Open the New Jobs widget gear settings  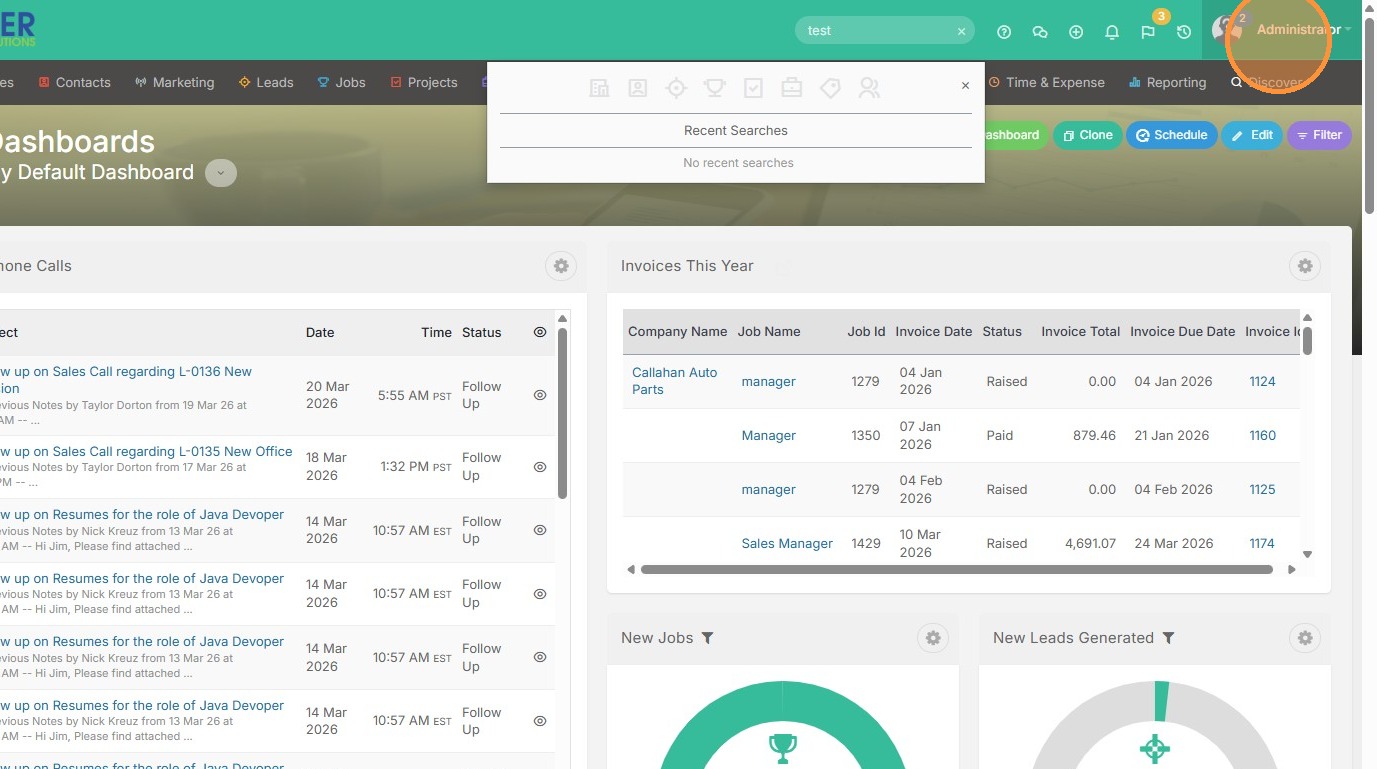coord(933,638)
